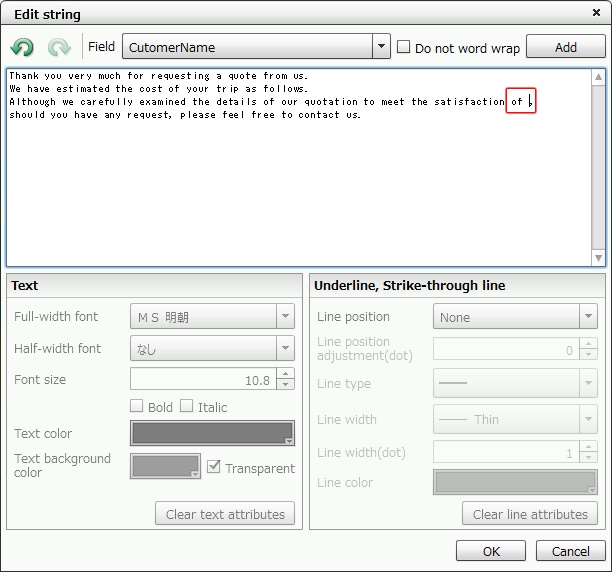Toggle the Italic checkbox
Viewport: 612px width, 572px height.
tap(186, 406)
